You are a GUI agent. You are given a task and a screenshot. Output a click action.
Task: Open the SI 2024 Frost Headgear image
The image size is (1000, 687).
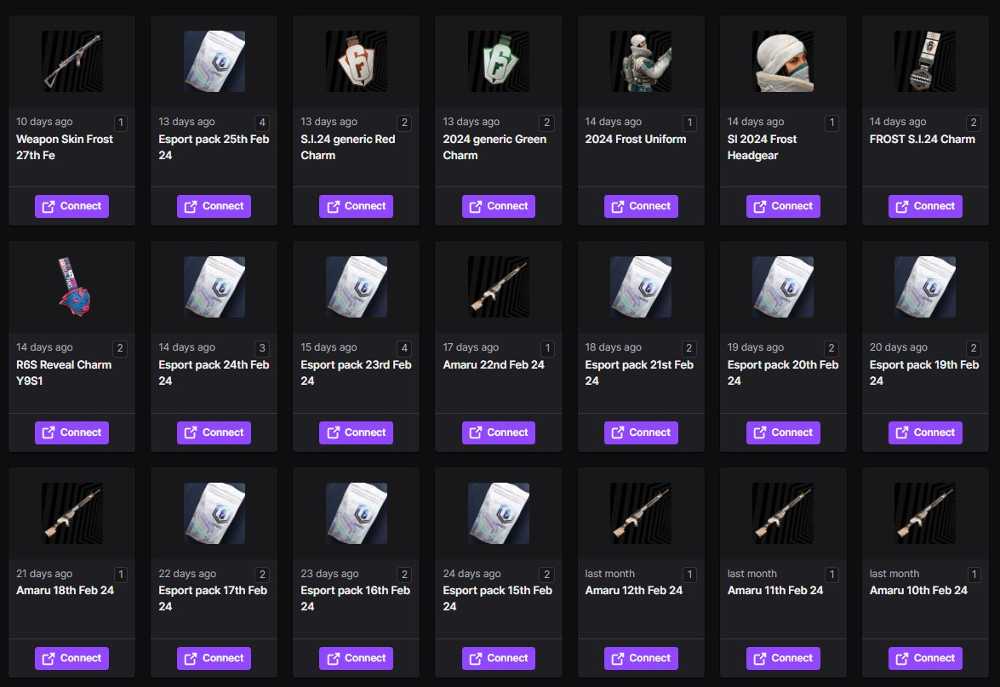pos(783,62)
